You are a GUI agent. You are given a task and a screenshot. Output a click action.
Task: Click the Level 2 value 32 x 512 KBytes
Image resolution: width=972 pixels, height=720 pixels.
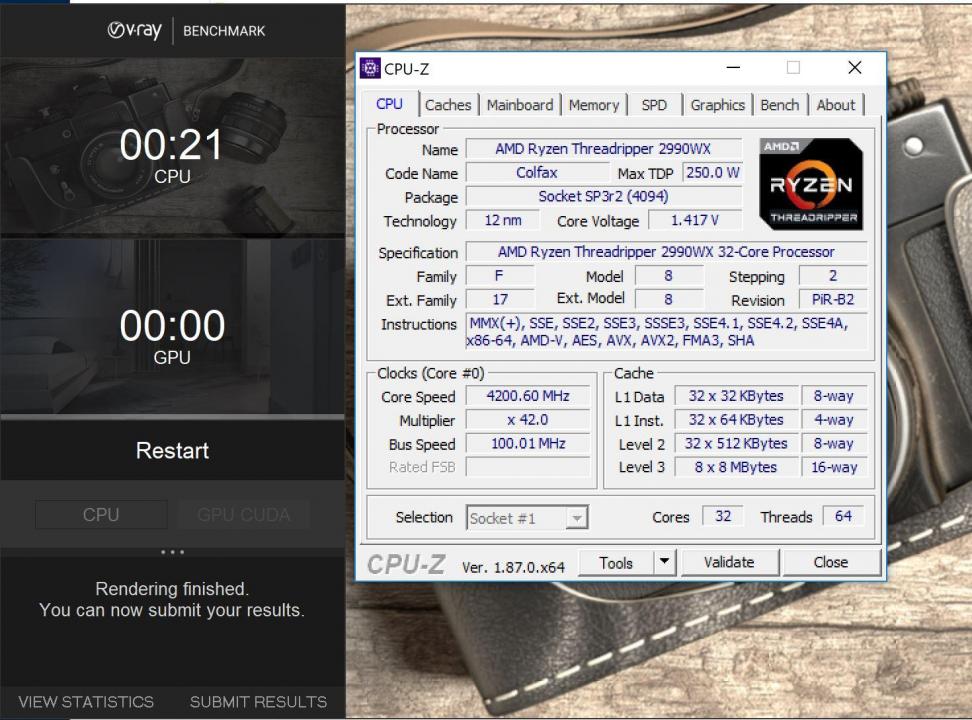pos(736,443)
